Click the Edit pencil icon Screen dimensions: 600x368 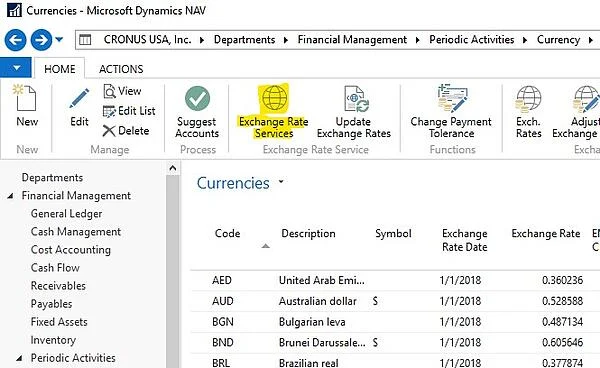(x=79, y=98)
